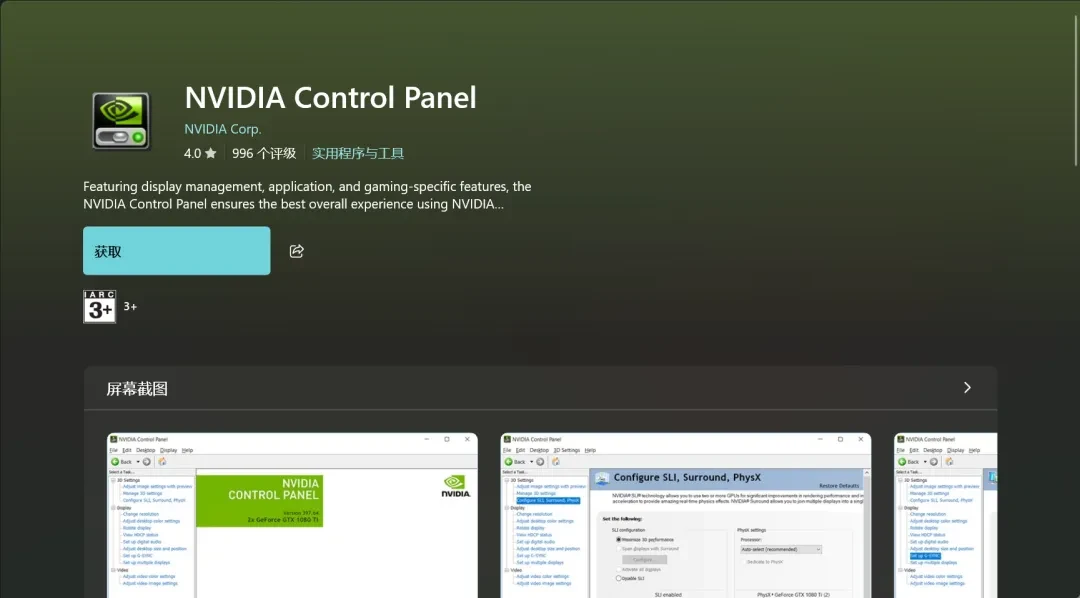Open the Configure SLI, Surround, PhysX screenshot
The height and width of the screenshot is (598, 1080).
686,515
